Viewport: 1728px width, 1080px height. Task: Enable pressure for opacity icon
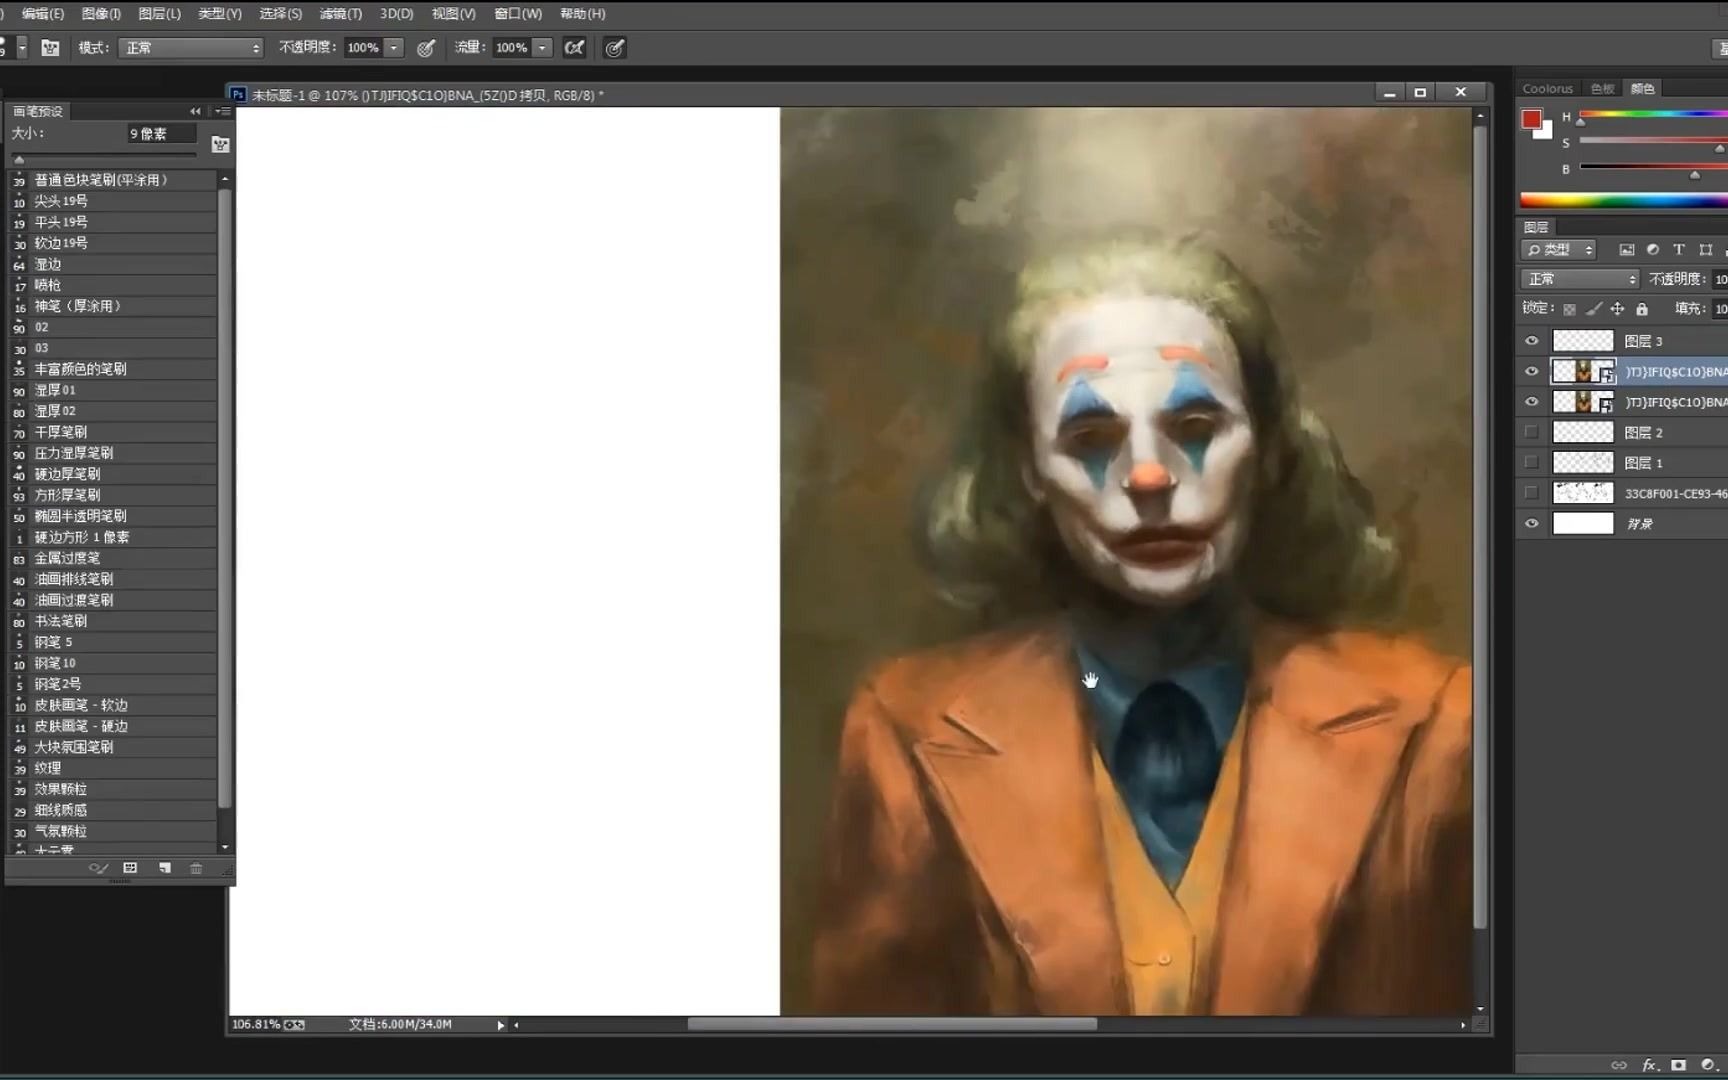click(426, 47)
